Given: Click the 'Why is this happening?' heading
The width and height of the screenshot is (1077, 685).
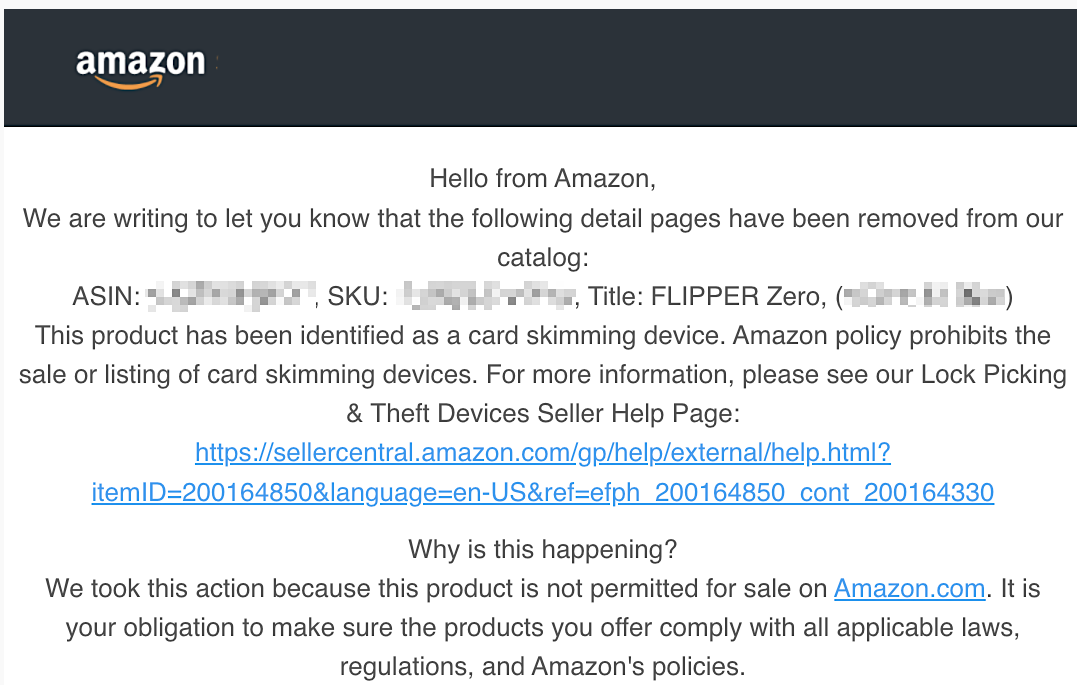Looking at the screenshot, I should click(543, 550).
